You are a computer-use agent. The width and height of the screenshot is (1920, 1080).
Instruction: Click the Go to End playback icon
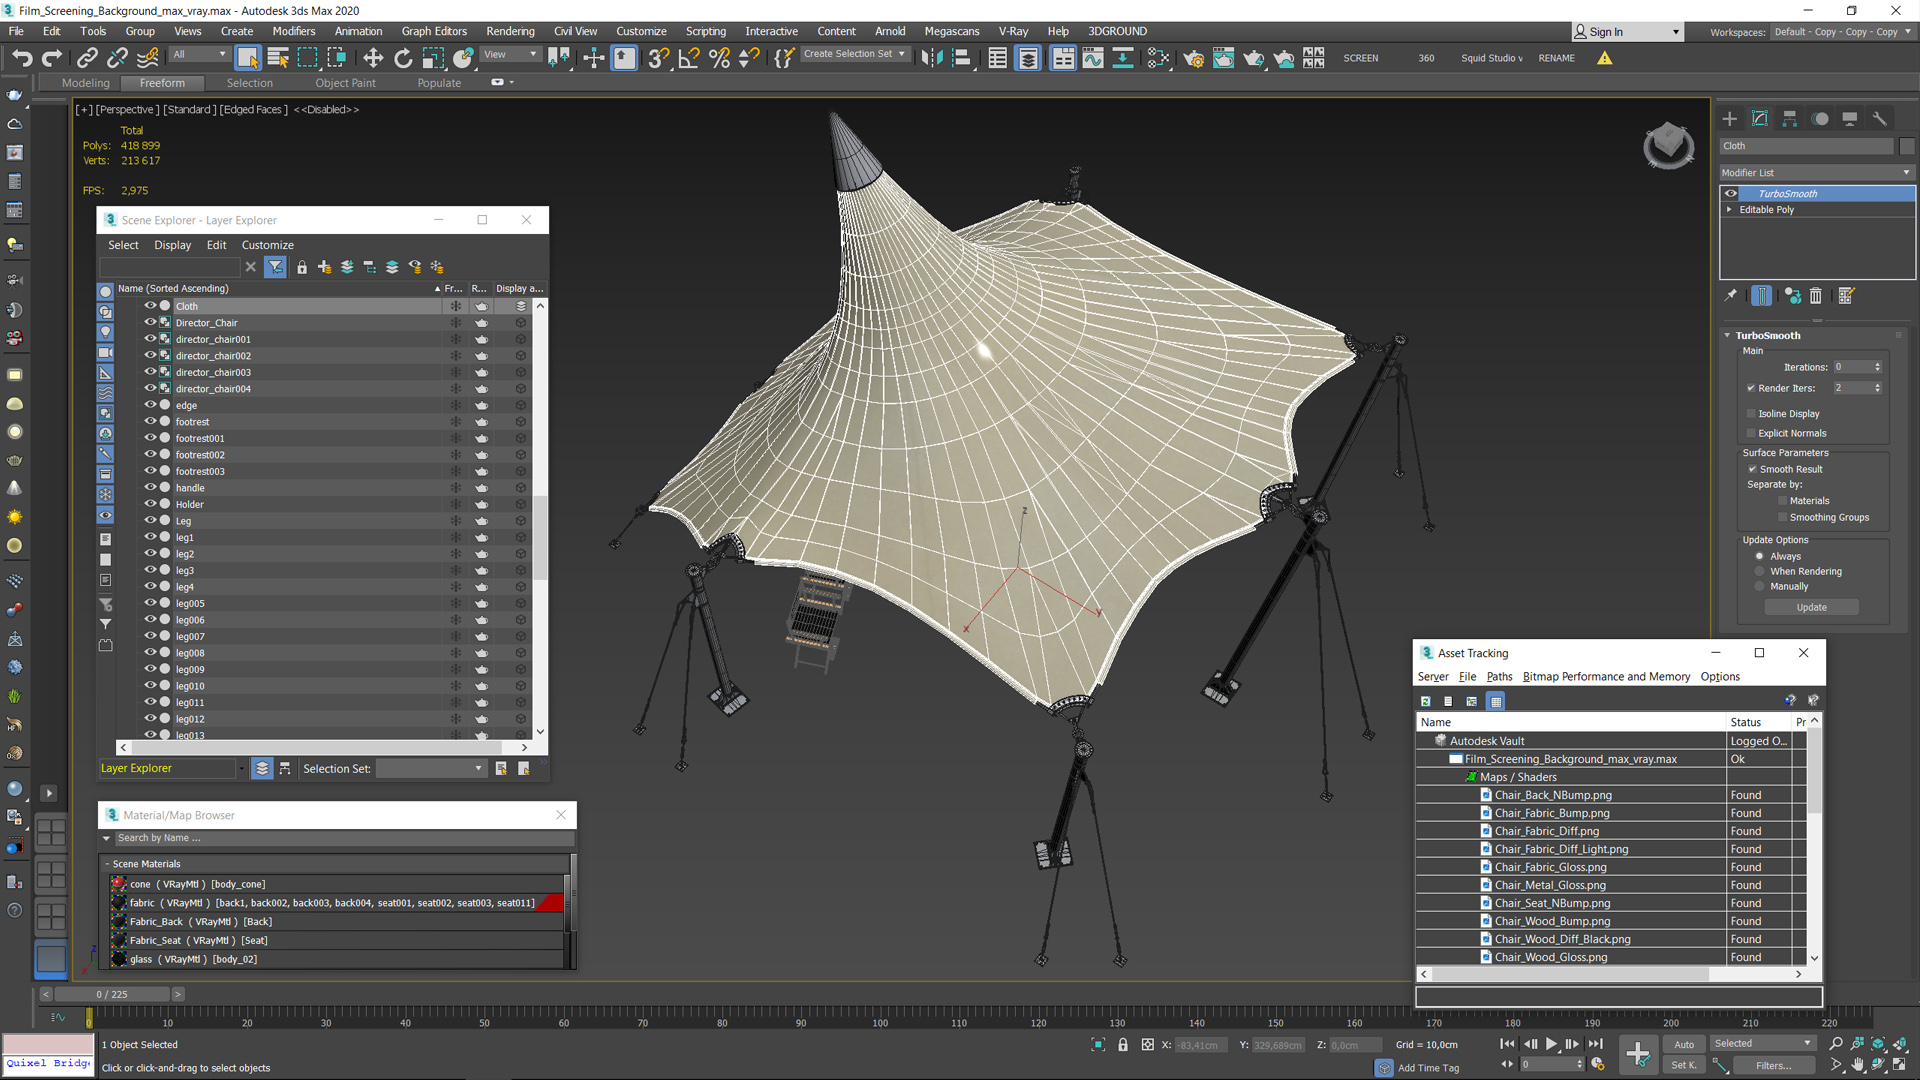(1596, 1044)
